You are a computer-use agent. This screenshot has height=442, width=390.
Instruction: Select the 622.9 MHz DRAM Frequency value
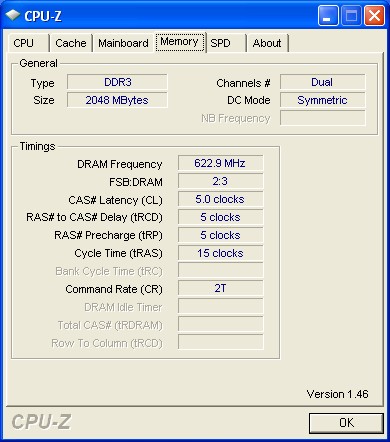[x=220, y=163]
